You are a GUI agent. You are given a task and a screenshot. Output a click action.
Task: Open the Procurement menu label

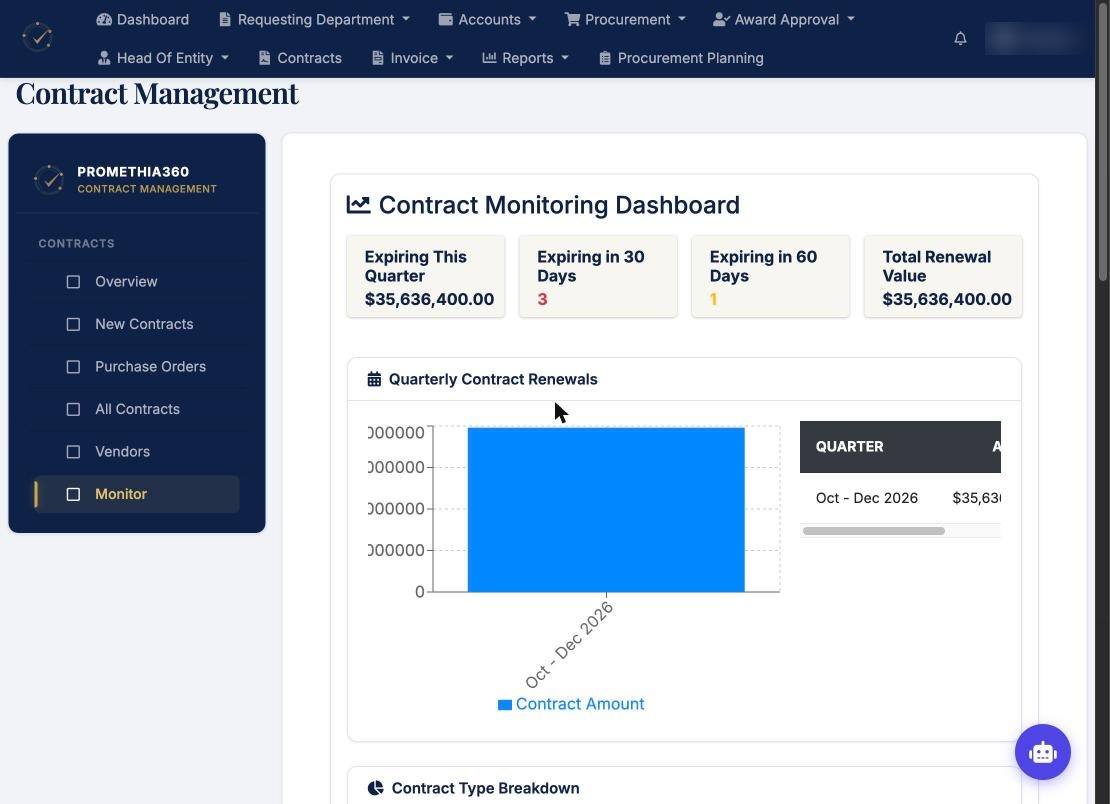pyautogui.click(x=627, y=19)
